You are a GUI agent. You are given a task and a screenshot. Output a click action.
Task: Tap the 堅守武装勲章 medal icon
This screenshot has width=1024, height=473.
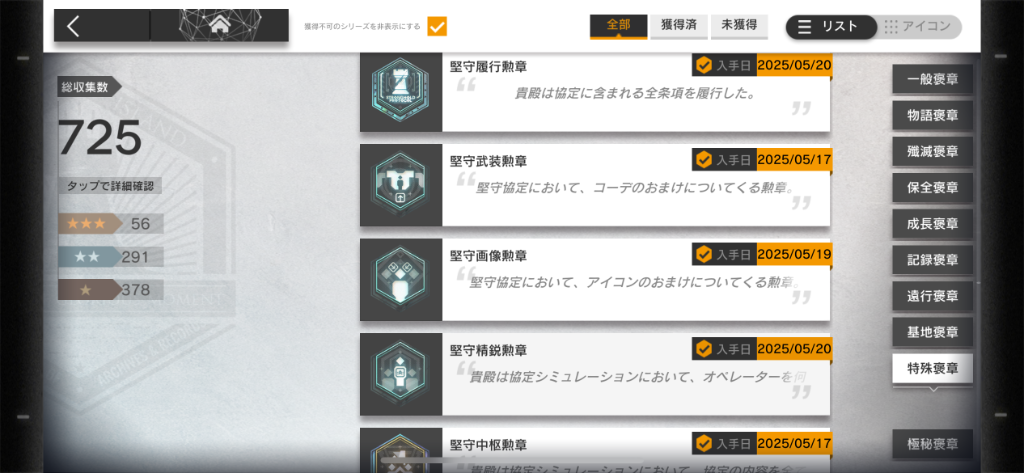[x=401, y=186]
